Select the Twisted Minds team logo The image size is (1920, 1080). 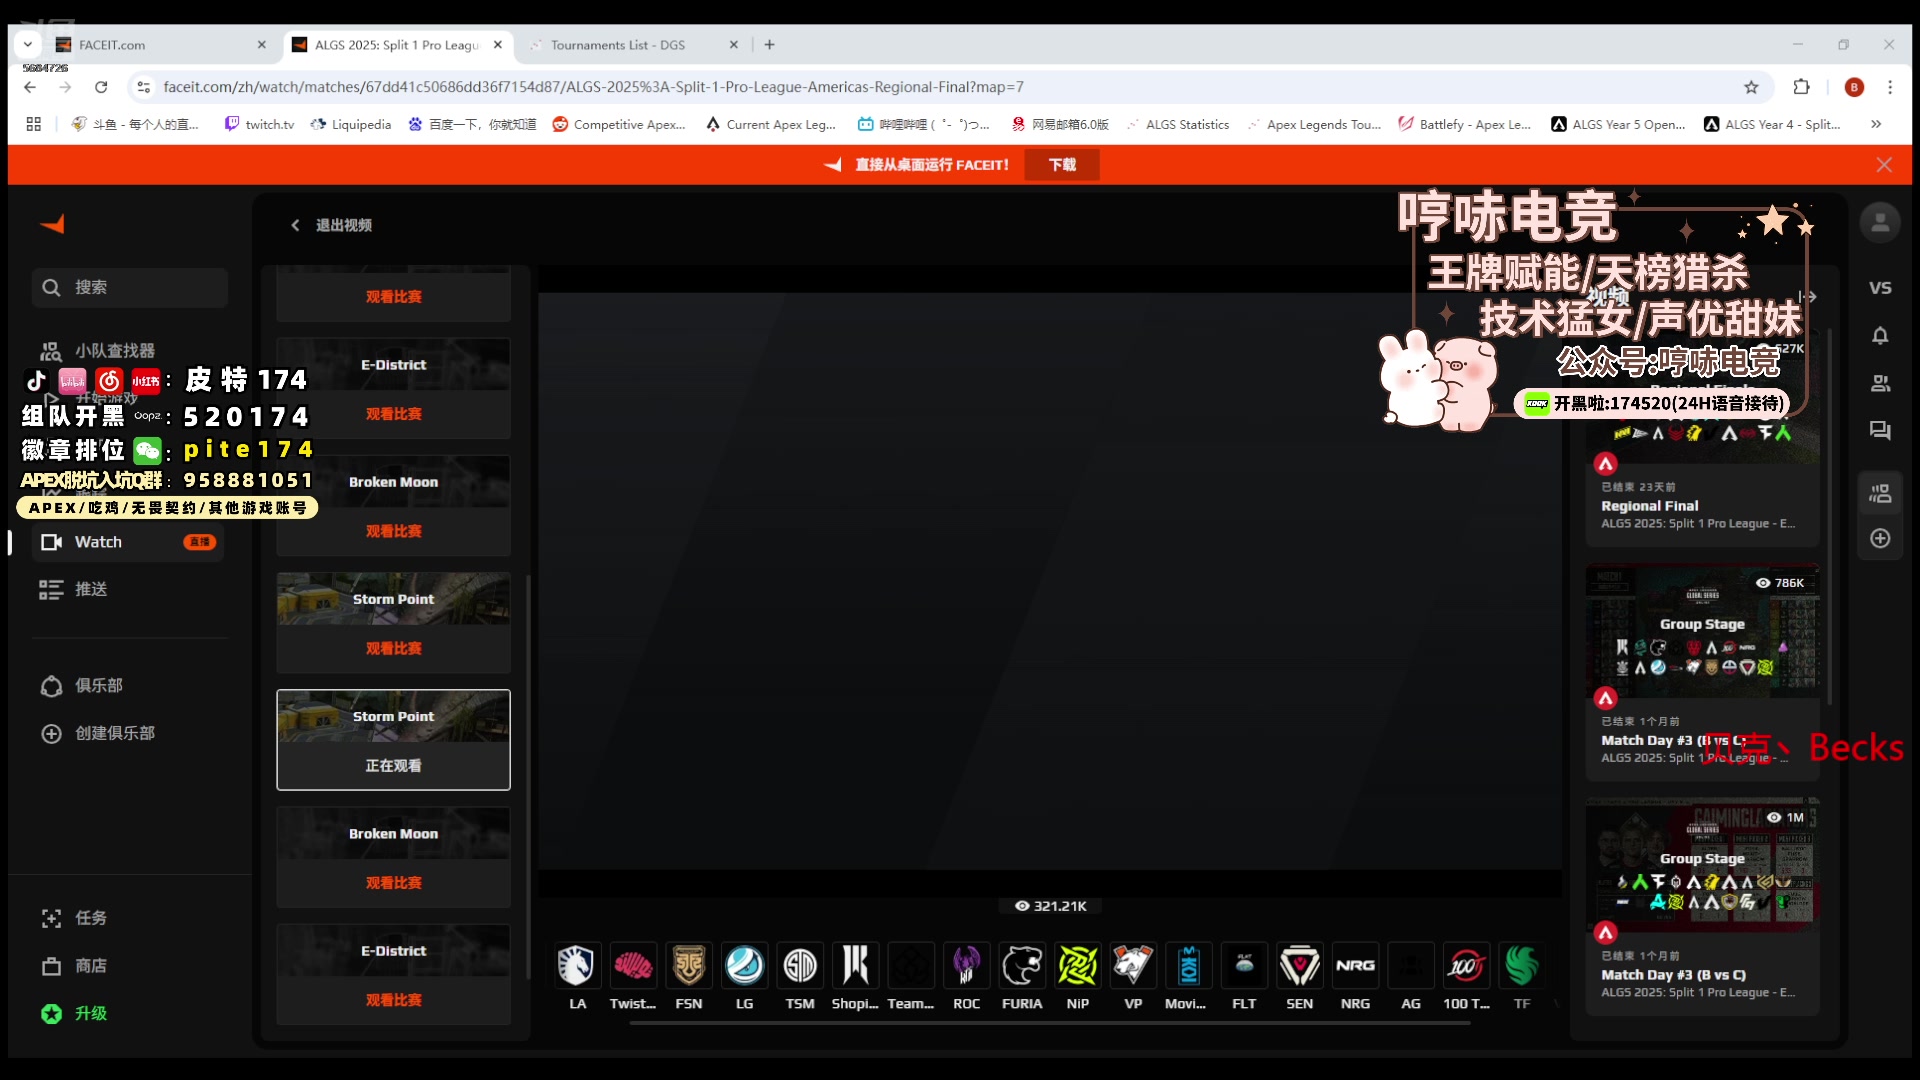point(633,966)
